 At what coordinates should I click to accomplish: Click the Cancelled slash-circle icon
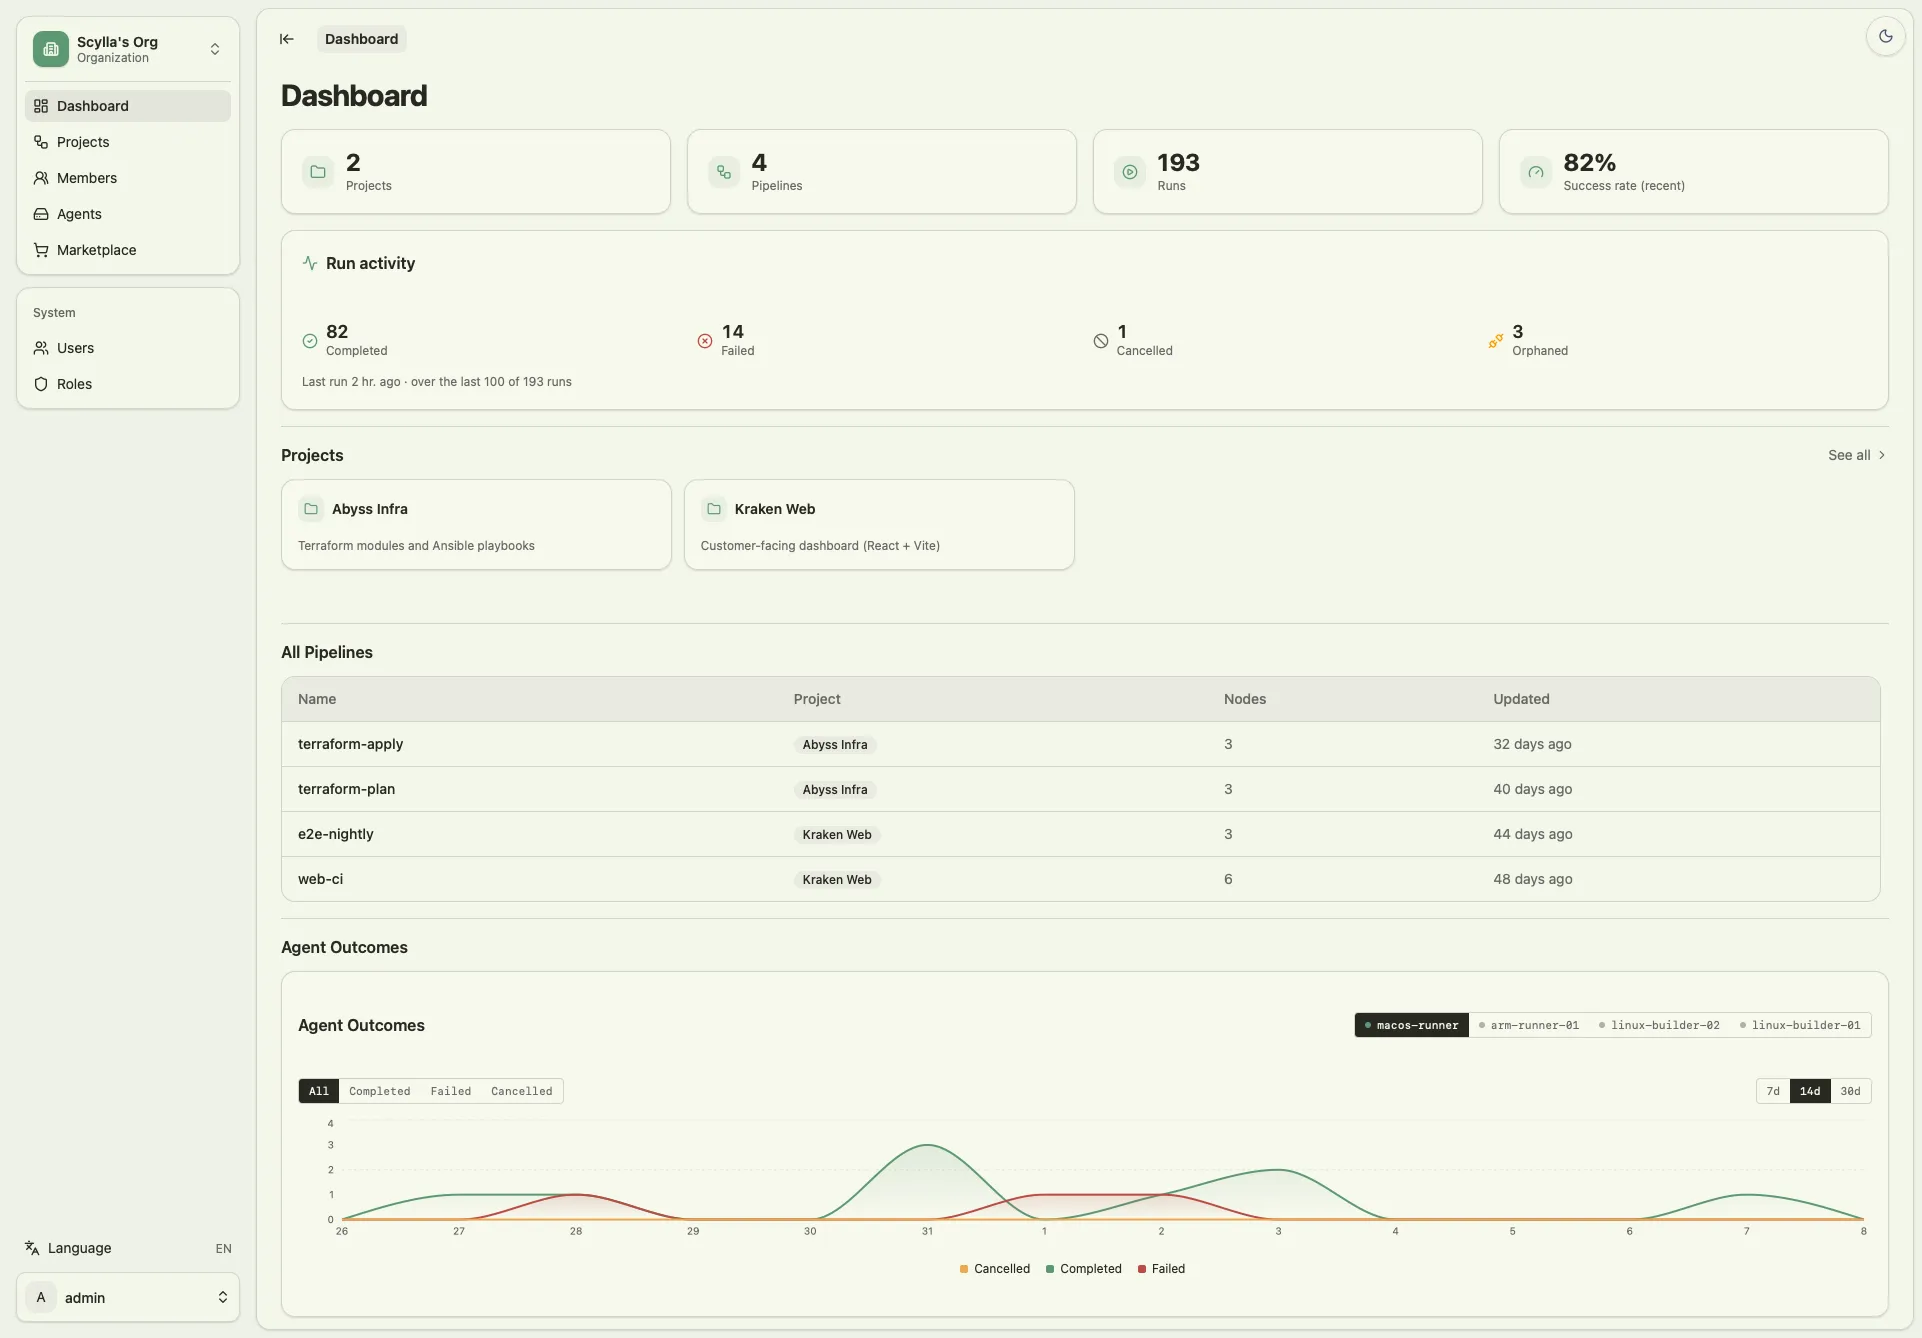coord(1101,341)
